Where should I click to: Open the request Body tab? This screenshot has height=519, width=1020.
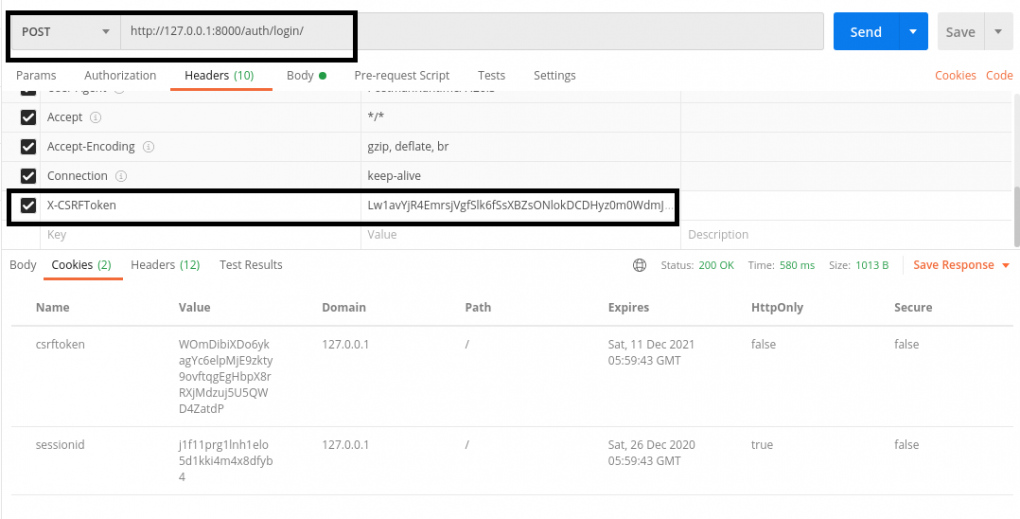click(x=300, y=76)
